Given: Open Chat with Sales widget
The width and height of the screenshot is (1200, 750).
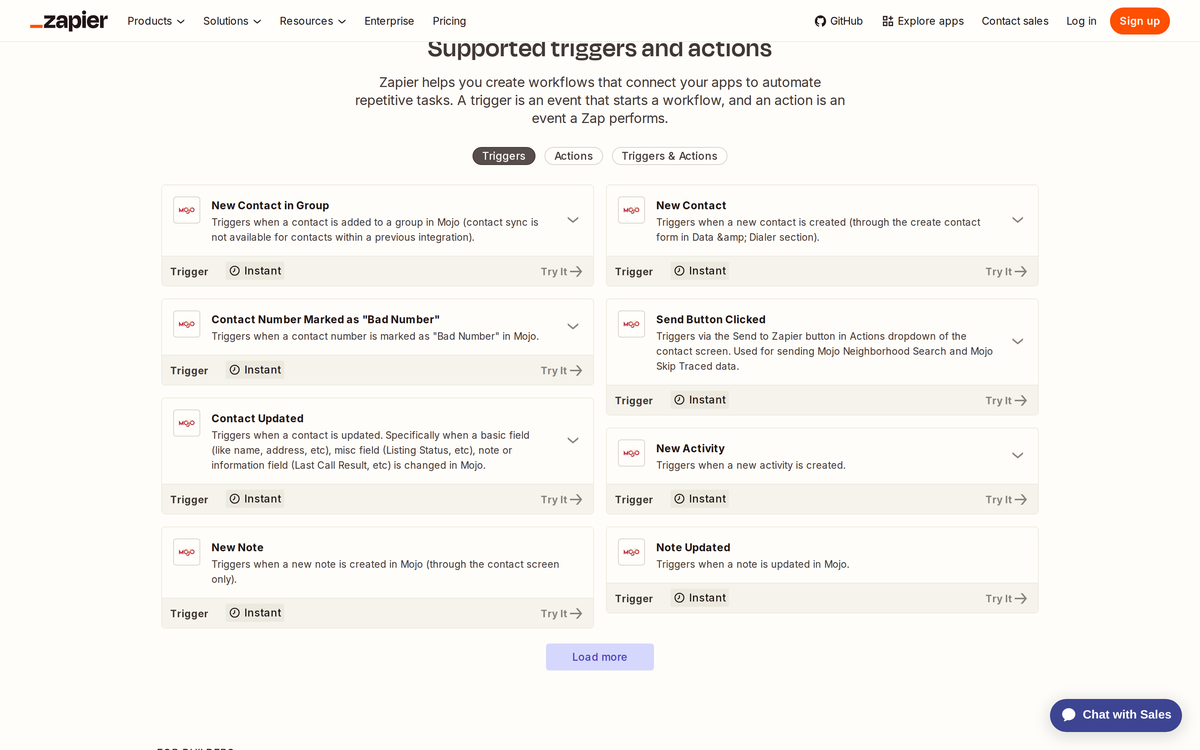Looking at the screenshot, I should tap(1116, 715).
